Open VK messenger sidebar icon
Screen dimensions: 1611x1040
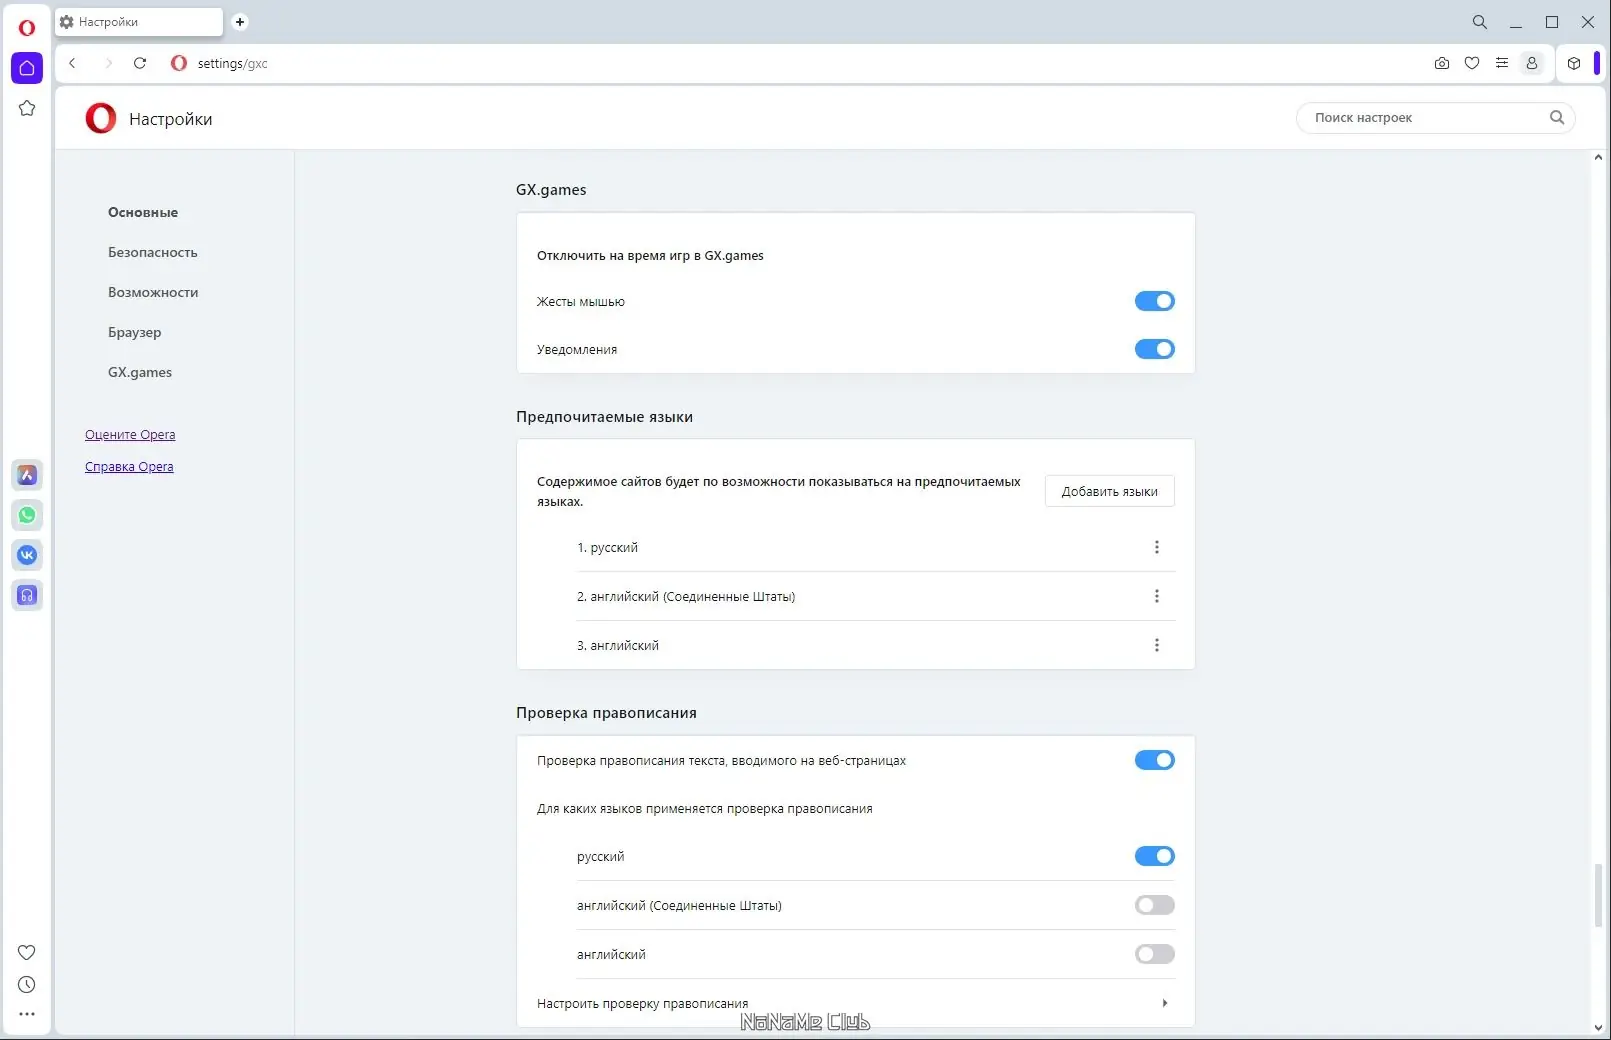click(27, 555)
